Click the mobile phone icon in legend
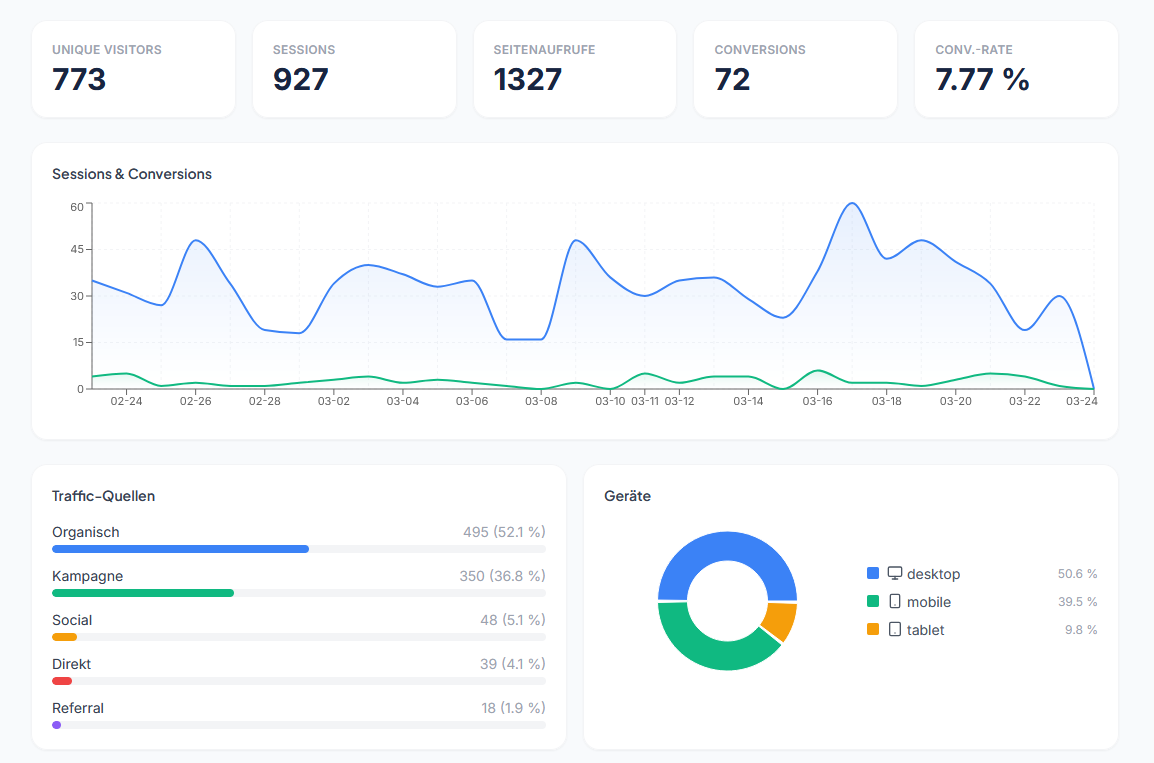Image resolution: width=1154 pixels, height=763 pixels. coord(895,602)
